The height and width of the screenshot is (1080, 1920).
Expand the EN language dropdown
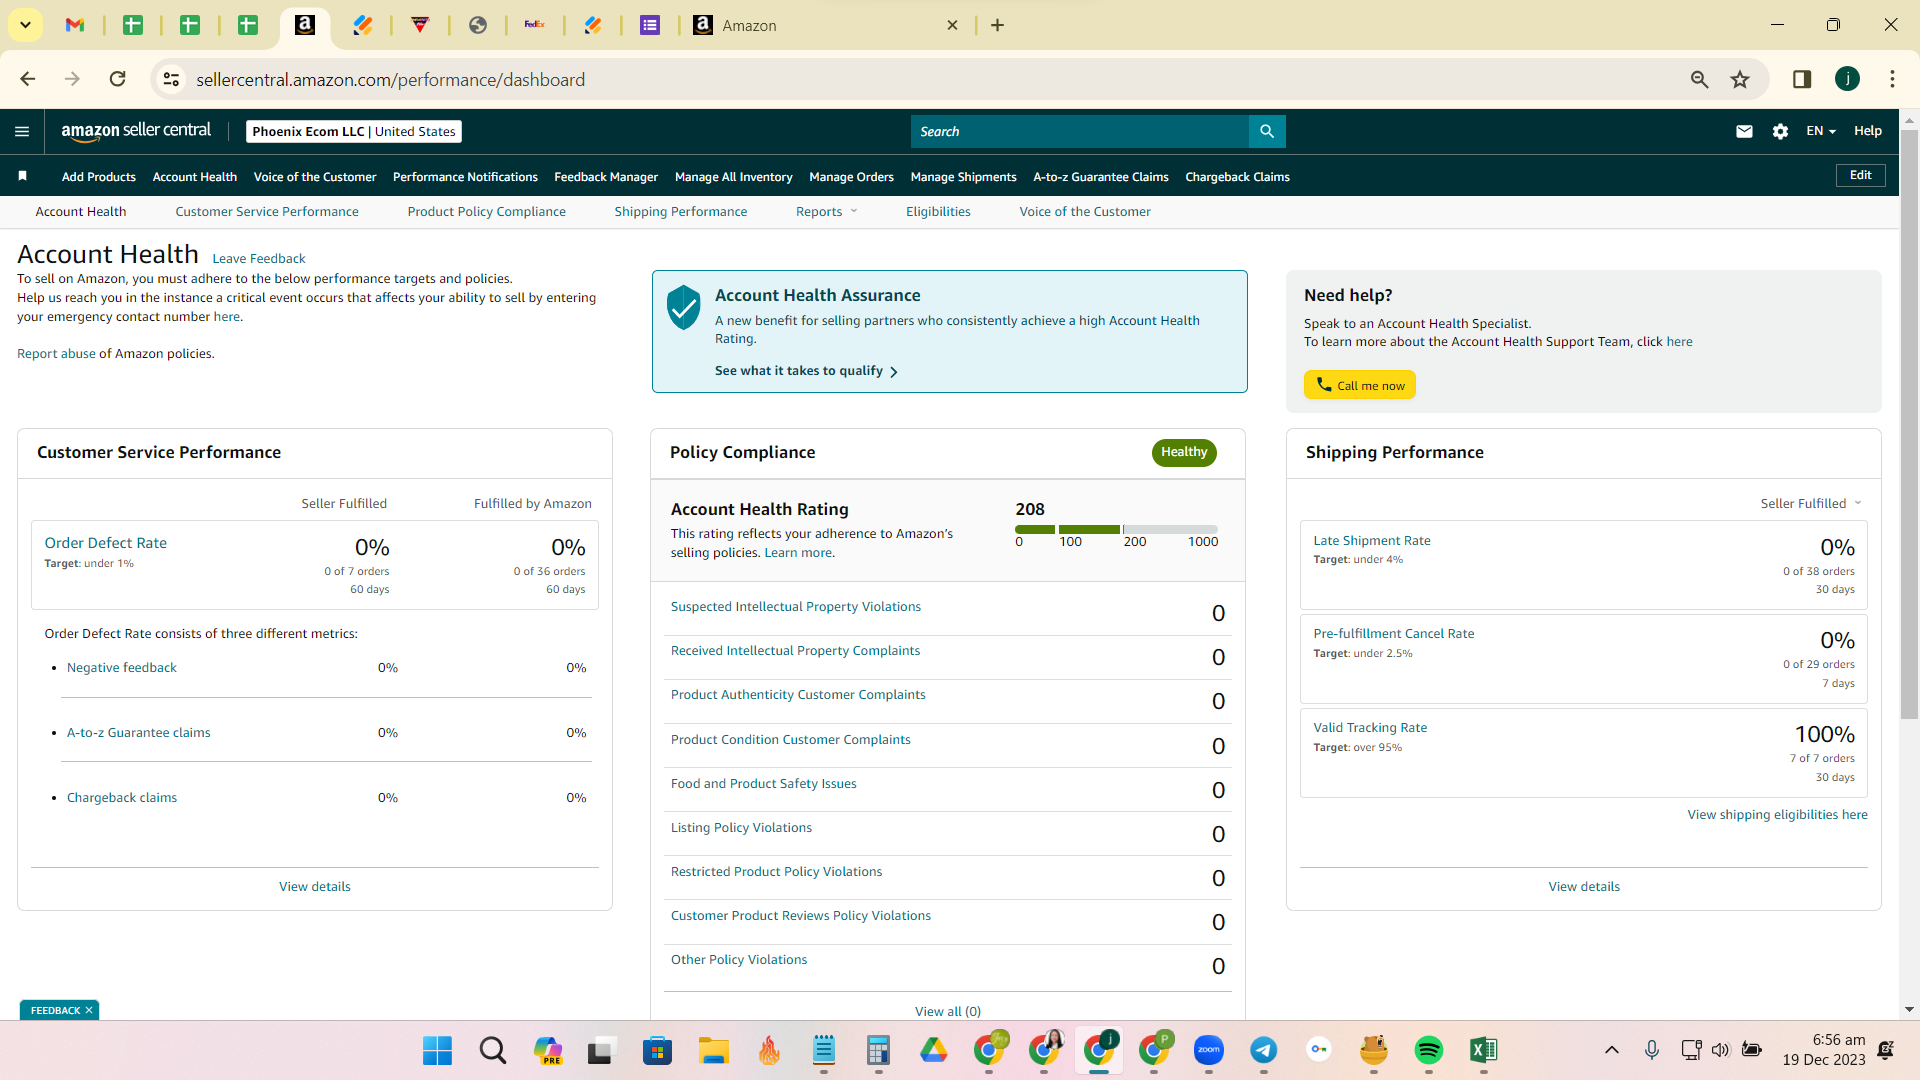[x=1821, y=131]
